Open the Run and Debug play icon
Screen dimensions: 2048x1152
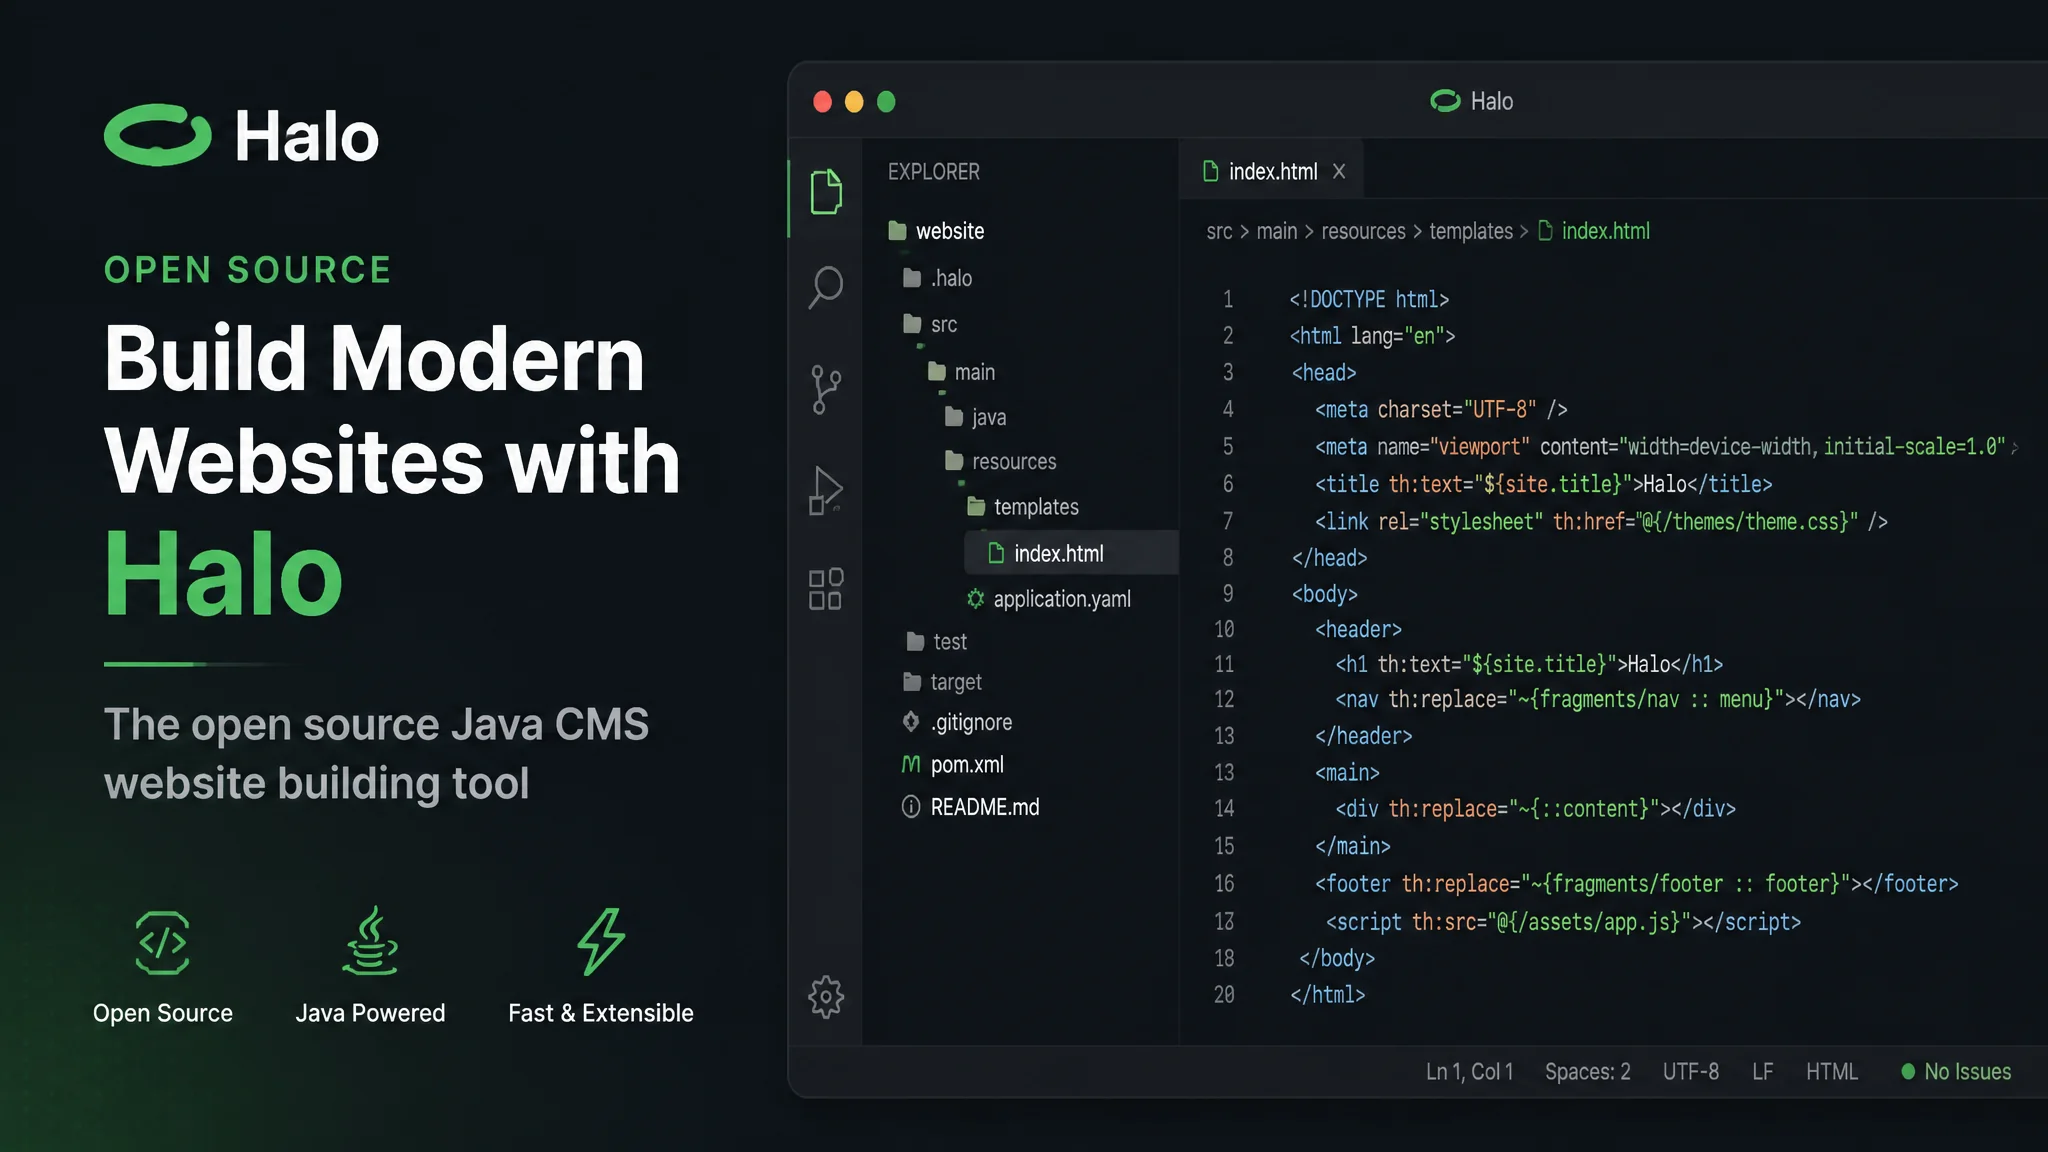(826, 491)
